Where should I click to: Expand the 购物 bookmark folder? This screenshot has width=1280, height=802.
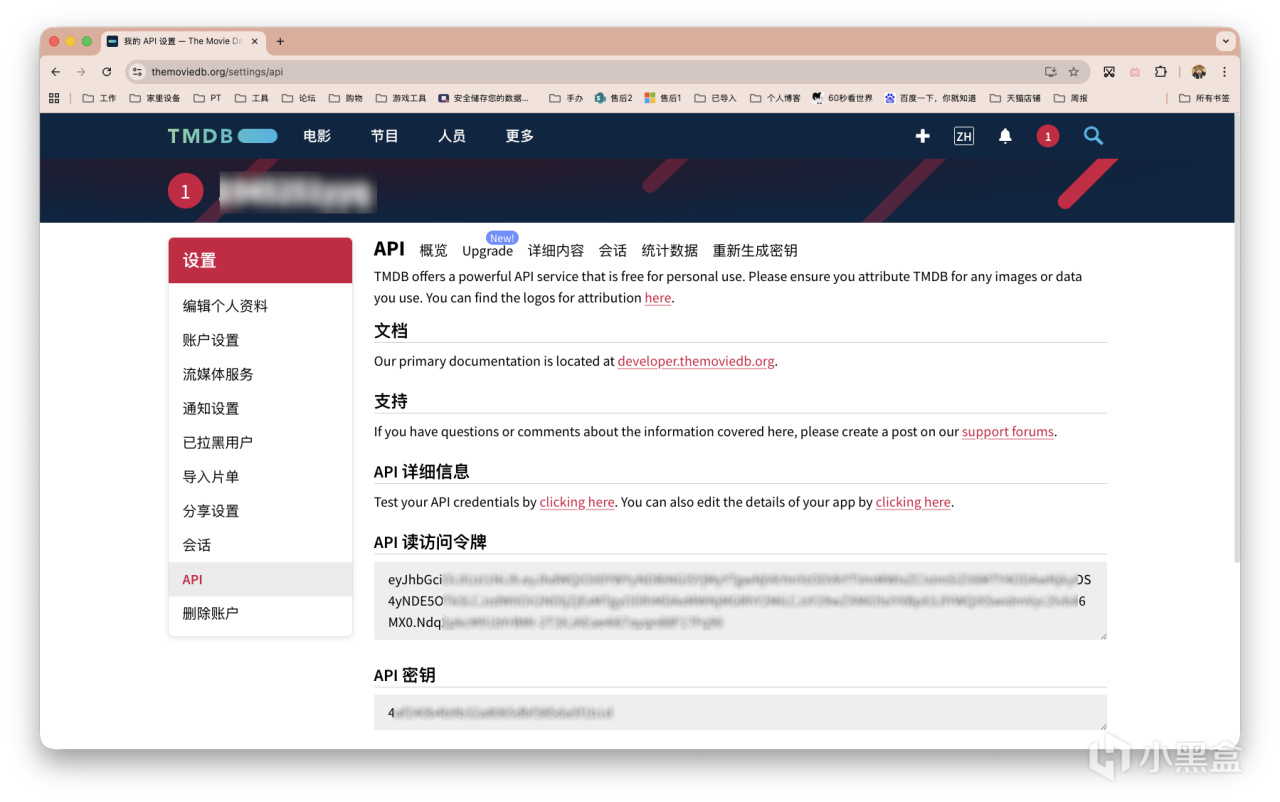pos(346,98)
